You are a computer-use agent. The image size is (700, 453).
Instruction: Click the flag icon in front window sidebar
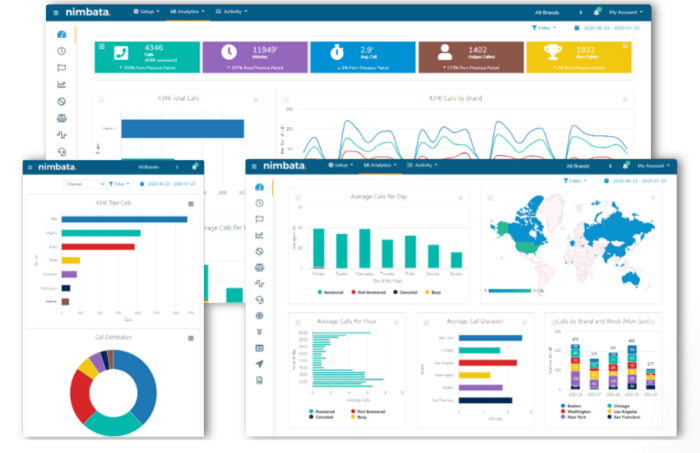(260, 219)
